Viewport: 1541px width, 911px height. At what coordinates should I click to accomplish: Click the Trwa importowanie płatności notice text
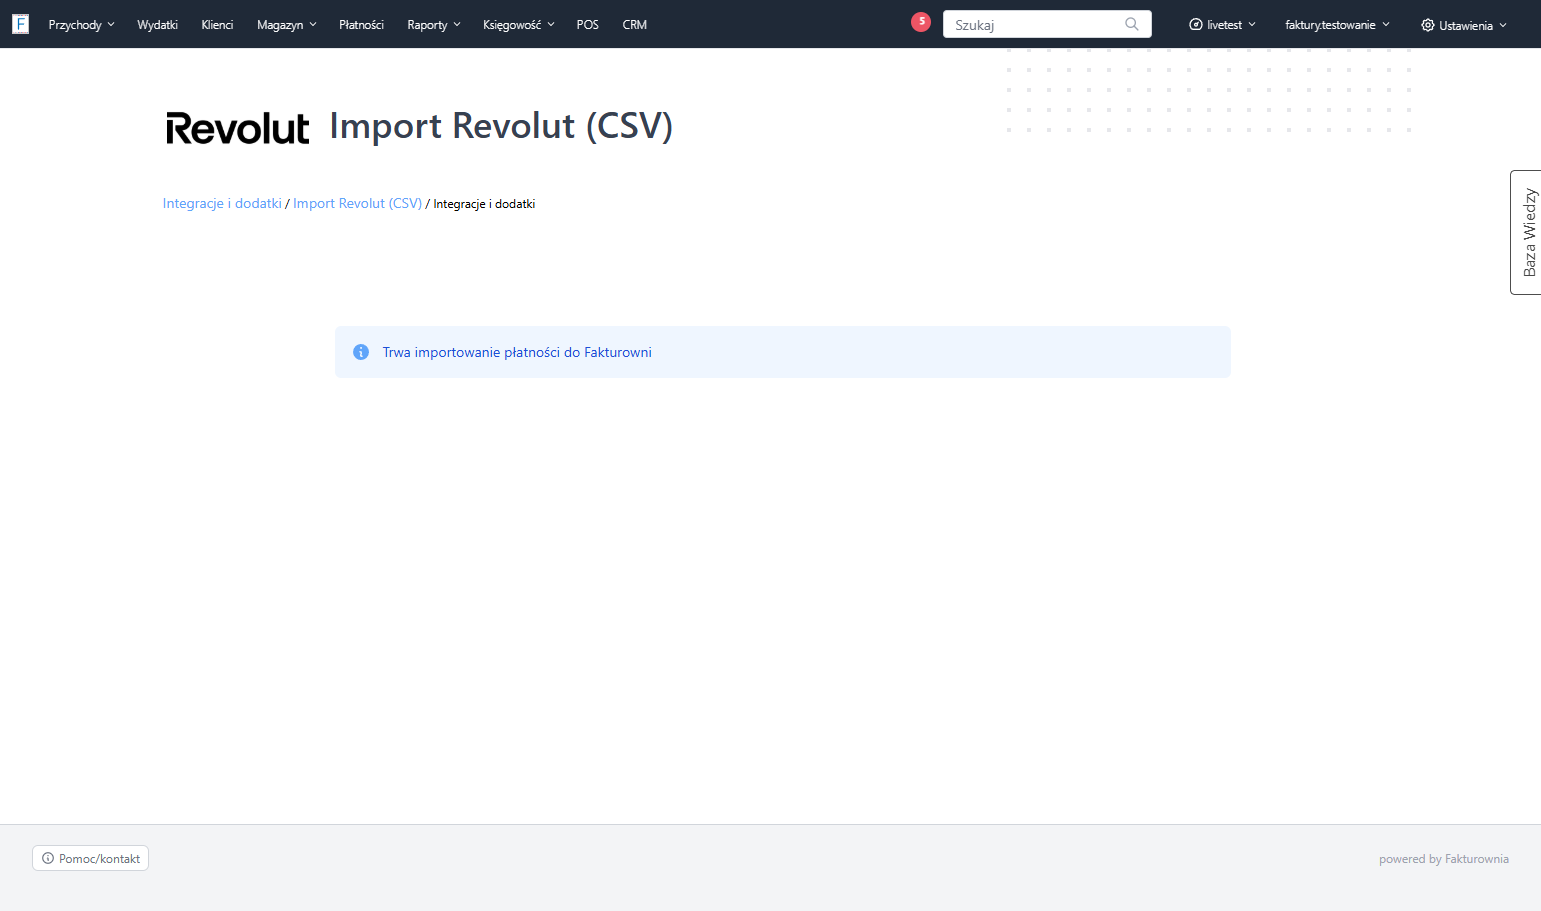pos(517,352)
